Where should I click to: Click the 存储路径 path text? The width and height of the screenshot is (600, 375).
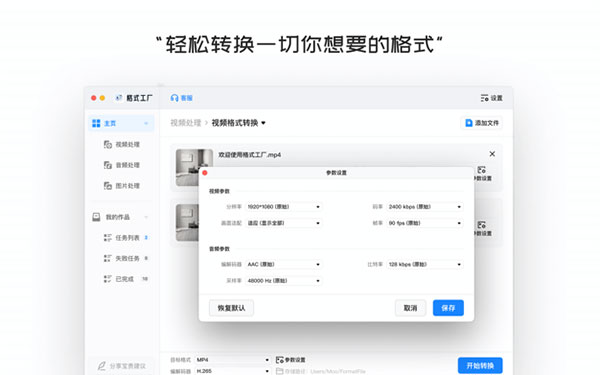point(325,371)
